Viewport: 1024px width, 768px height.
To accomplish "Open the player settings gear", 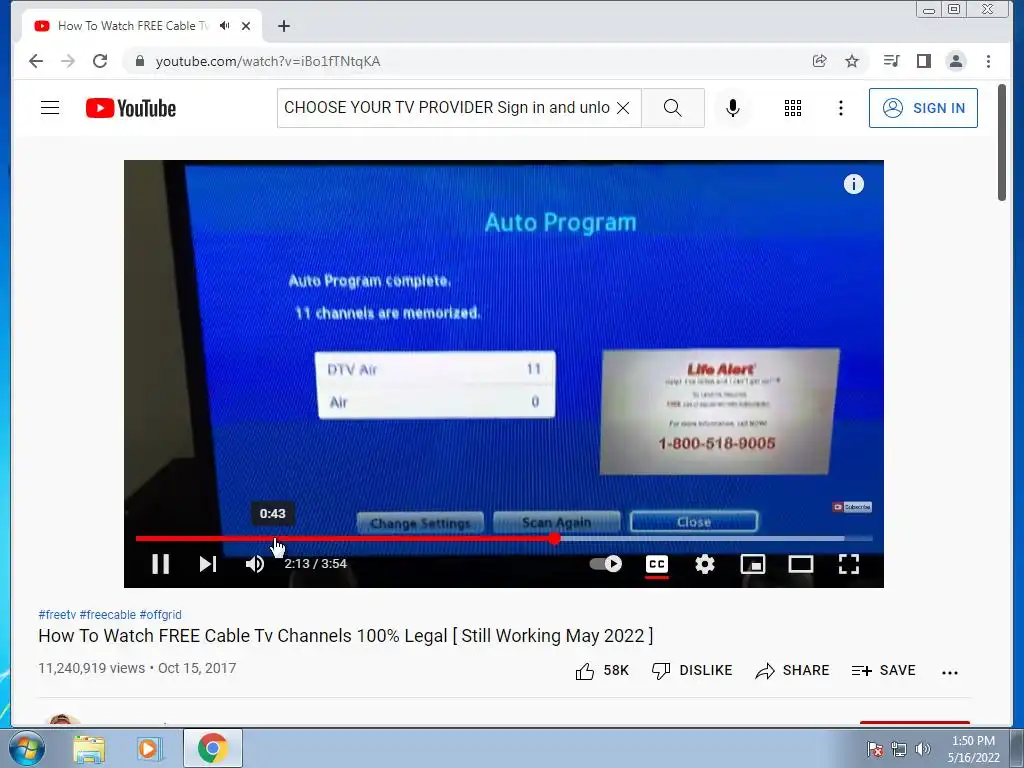I will [705, 564].
